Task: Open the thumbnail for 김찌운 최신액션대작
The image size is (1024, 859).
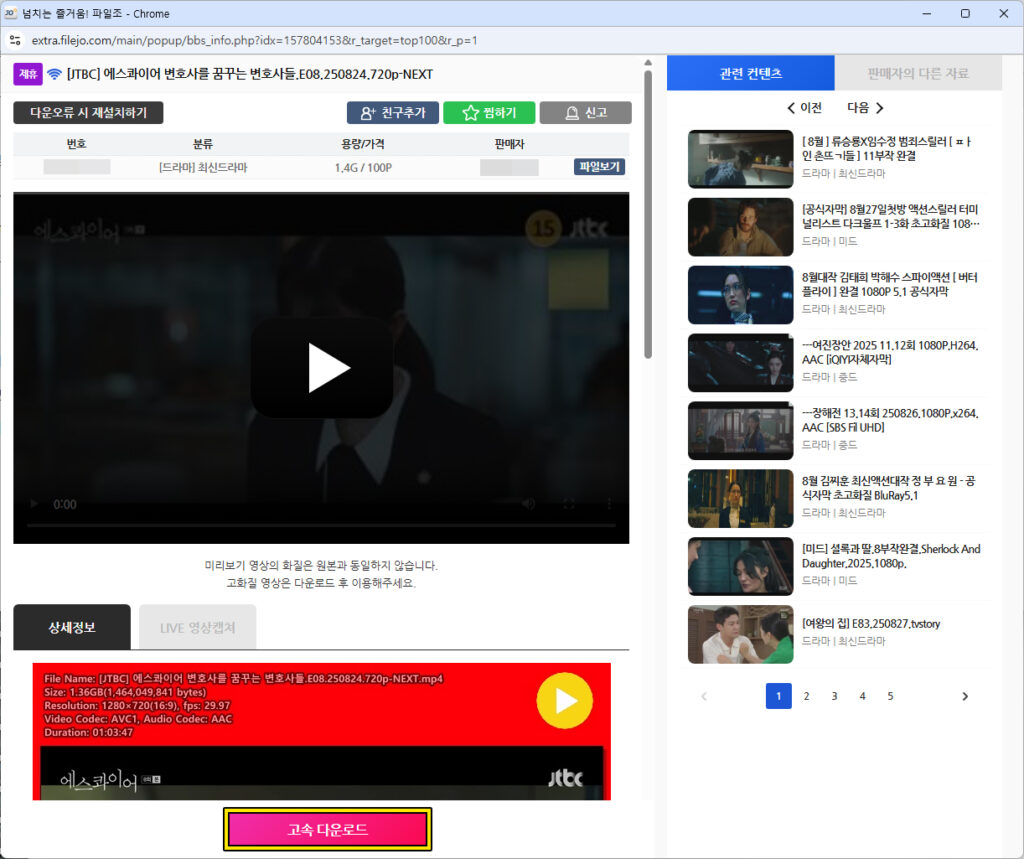Action: [x=741, y=498]
